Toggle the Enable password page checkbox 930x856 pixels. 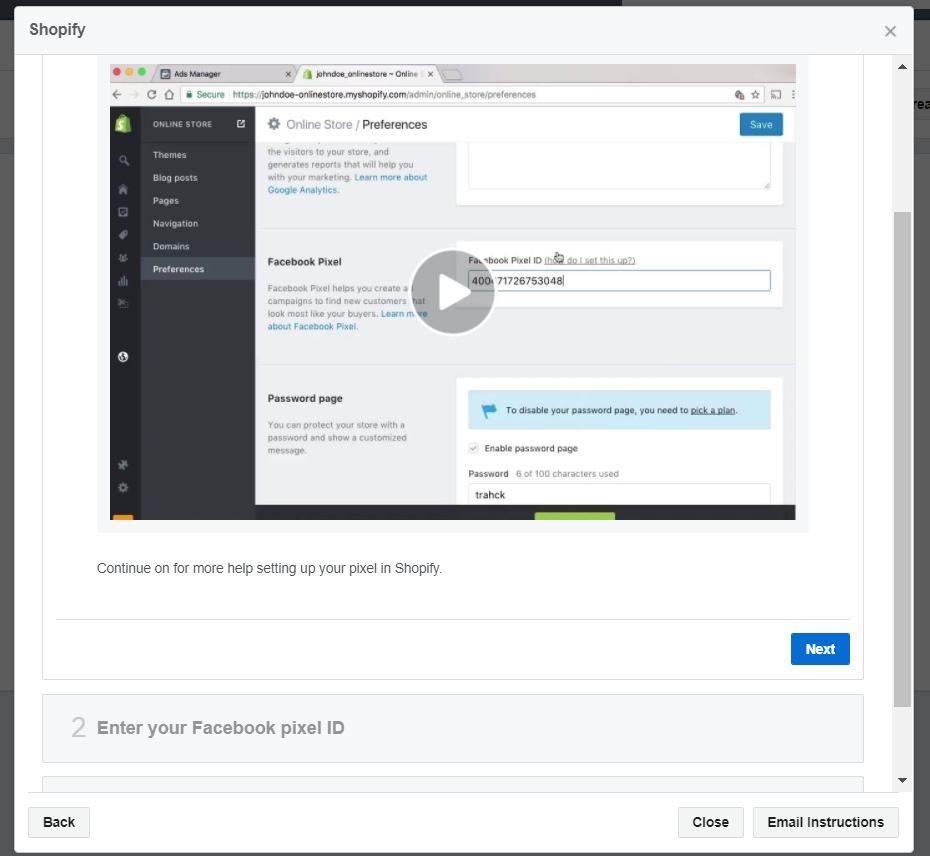474,449
